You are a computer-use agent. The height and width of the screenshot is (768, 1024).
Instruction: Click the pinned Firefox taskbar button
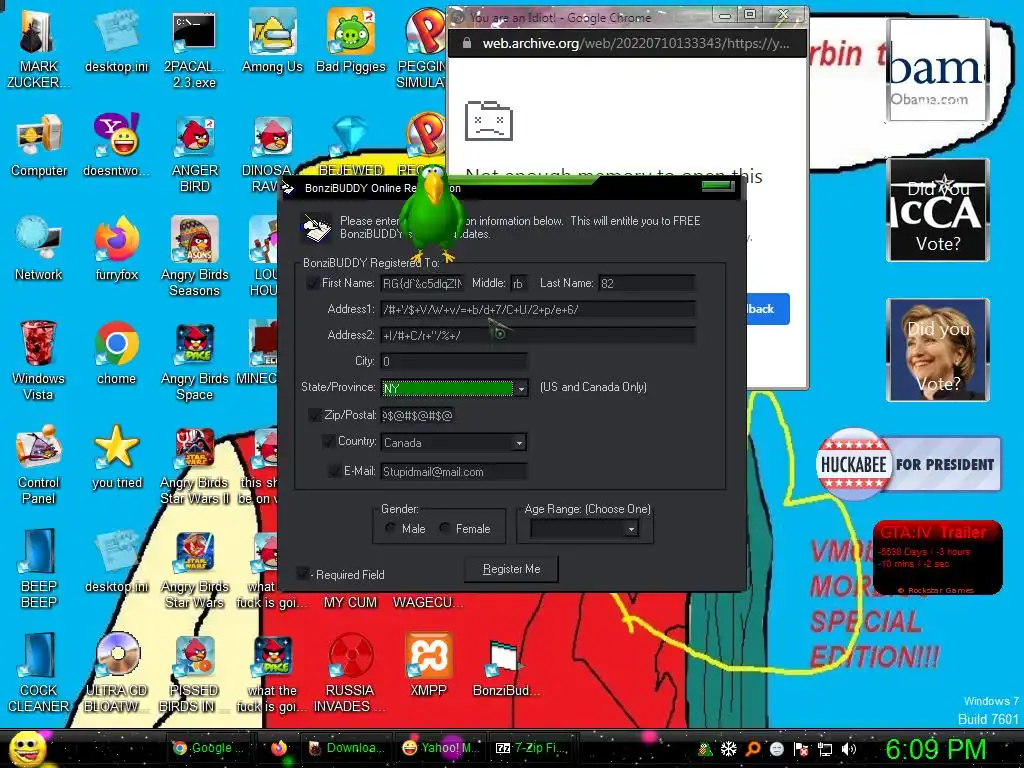[279, 748]
